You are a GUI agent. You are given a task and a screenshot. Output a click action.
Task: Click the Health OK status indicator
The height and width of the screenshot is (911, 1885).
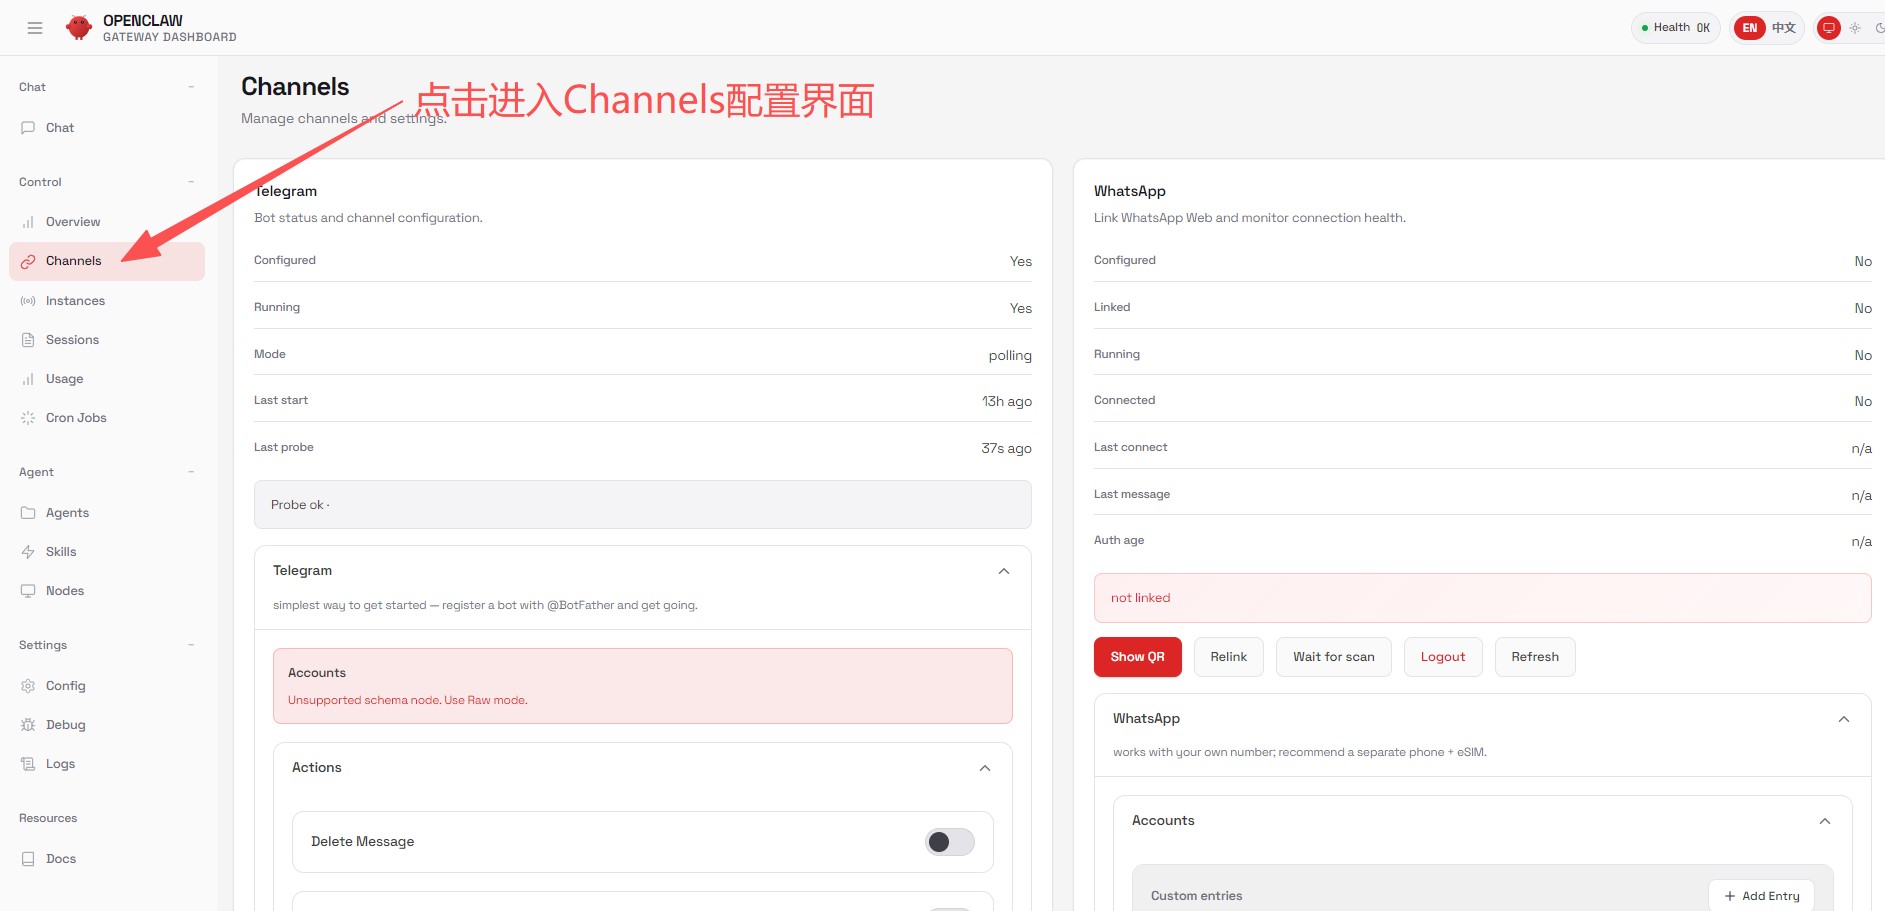click(x=1676, y=28)
